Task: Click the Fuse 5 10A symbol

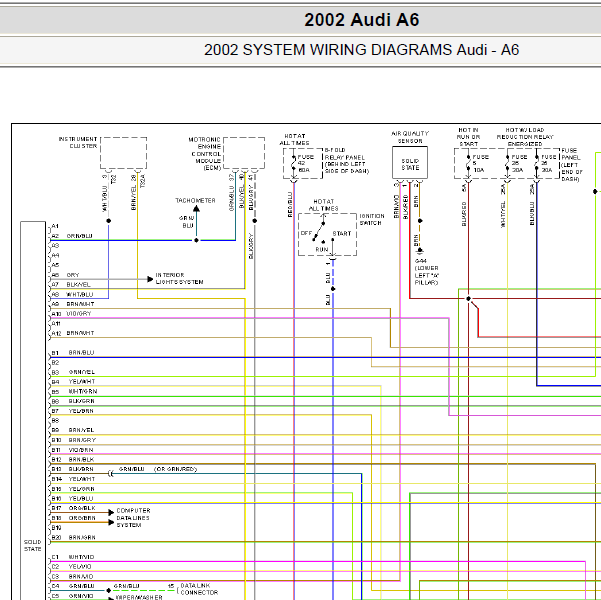Action: click(x=468, y=163)
